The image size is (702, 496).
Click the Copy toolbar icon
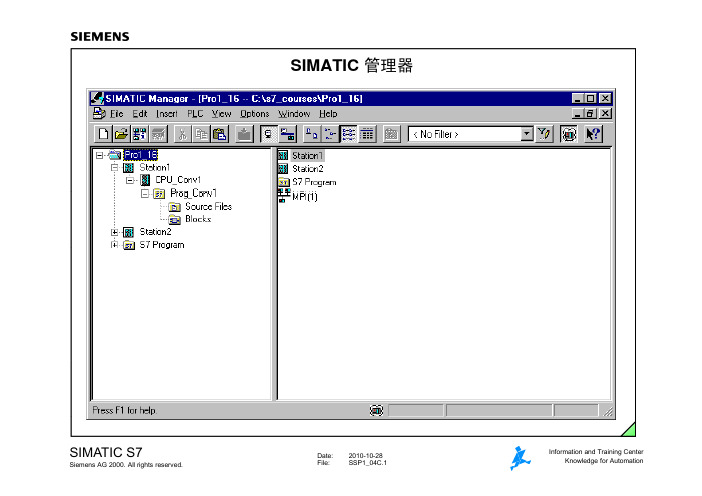(x=201, y=134)
